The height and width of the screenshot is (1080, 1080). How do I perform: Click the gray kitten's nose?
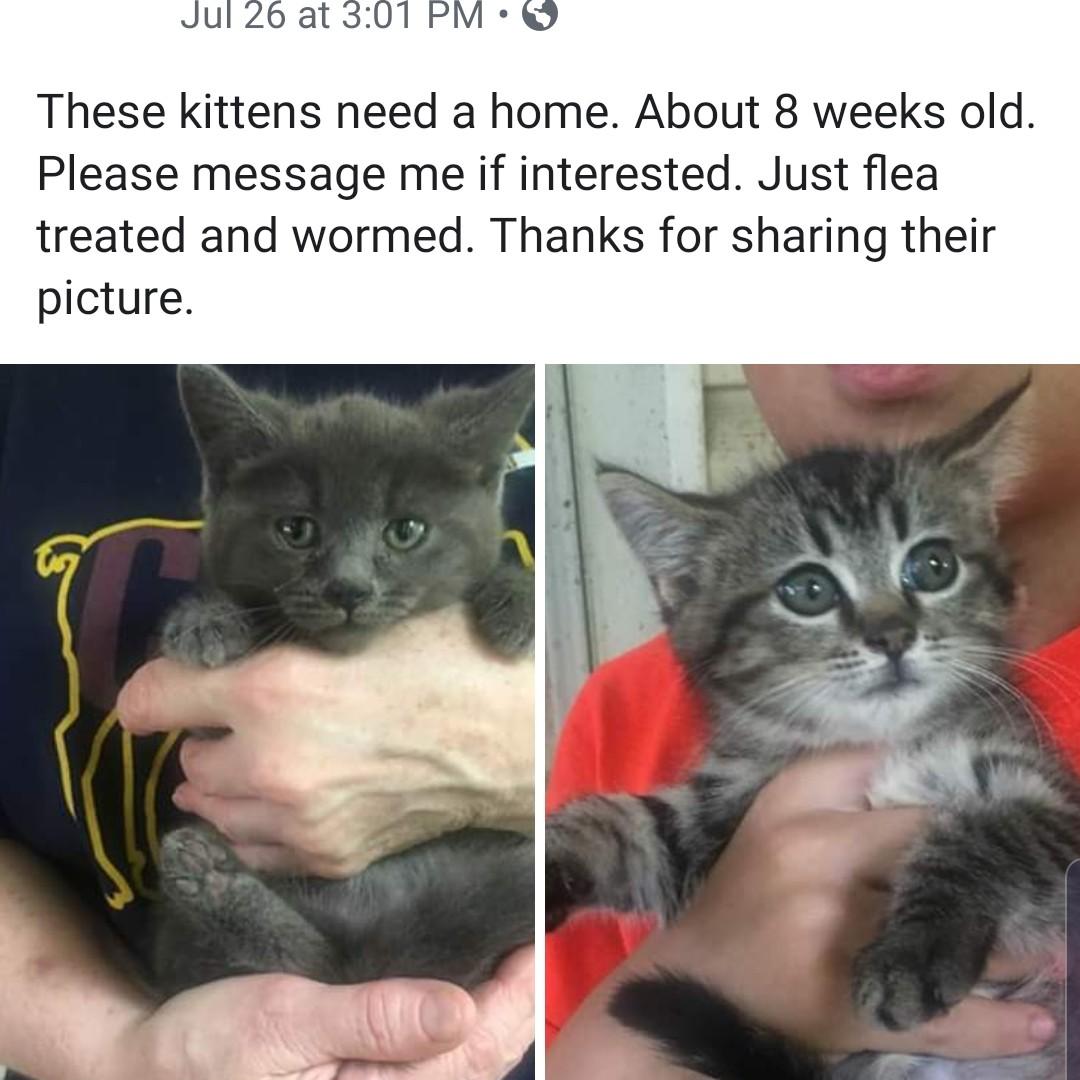point(349,590)
